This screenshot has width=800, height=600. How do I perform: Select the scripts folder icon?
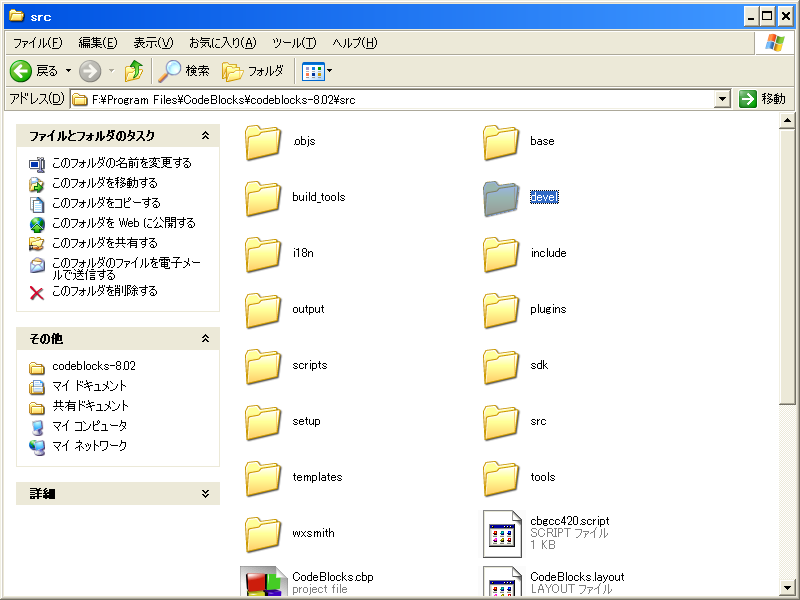(263, 366)
